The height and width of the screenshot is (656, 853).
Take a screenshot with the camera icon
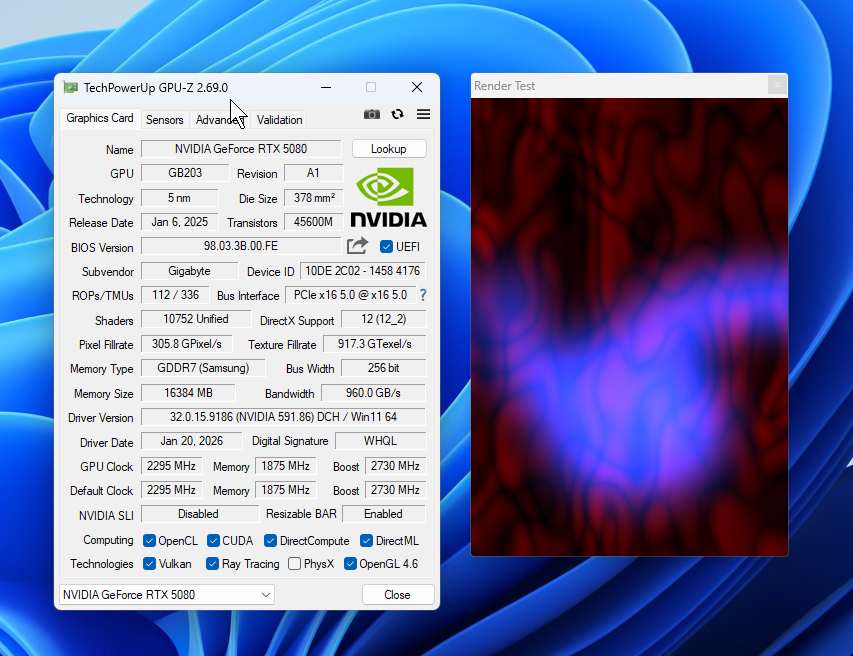click(x=372, y=114)
